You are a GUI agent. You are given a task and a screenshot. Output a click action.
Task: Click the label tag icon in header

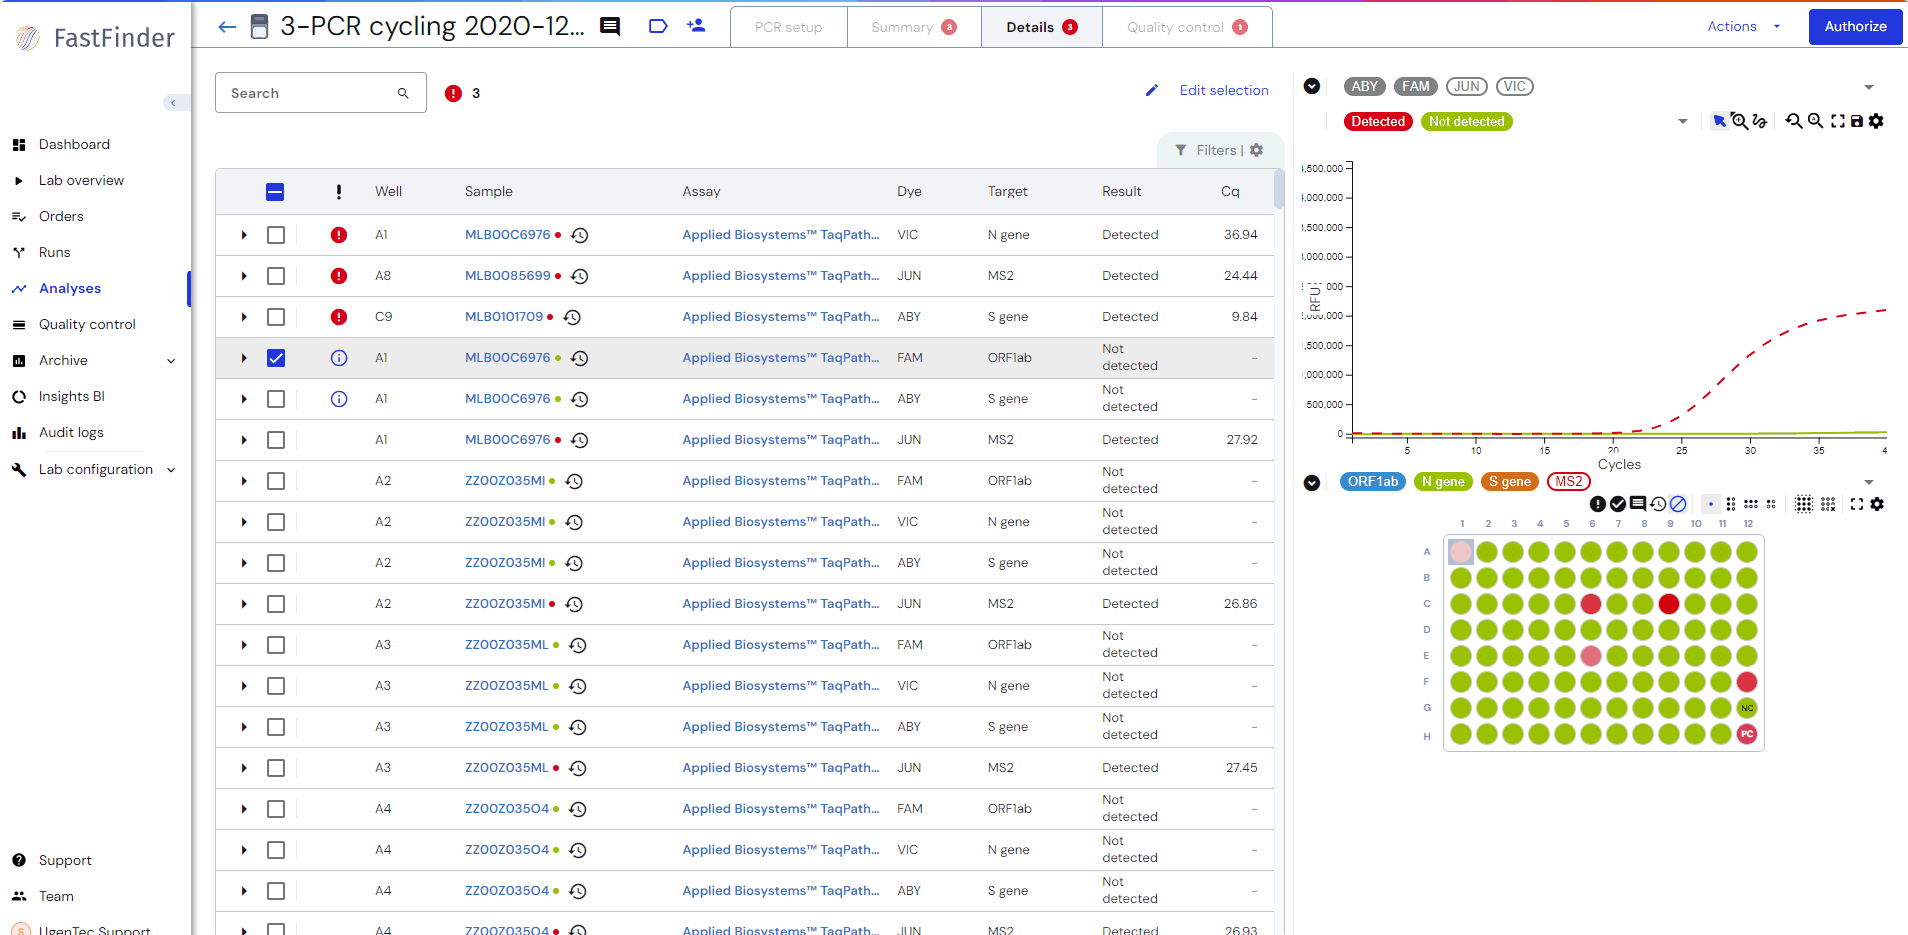point(657,27)
